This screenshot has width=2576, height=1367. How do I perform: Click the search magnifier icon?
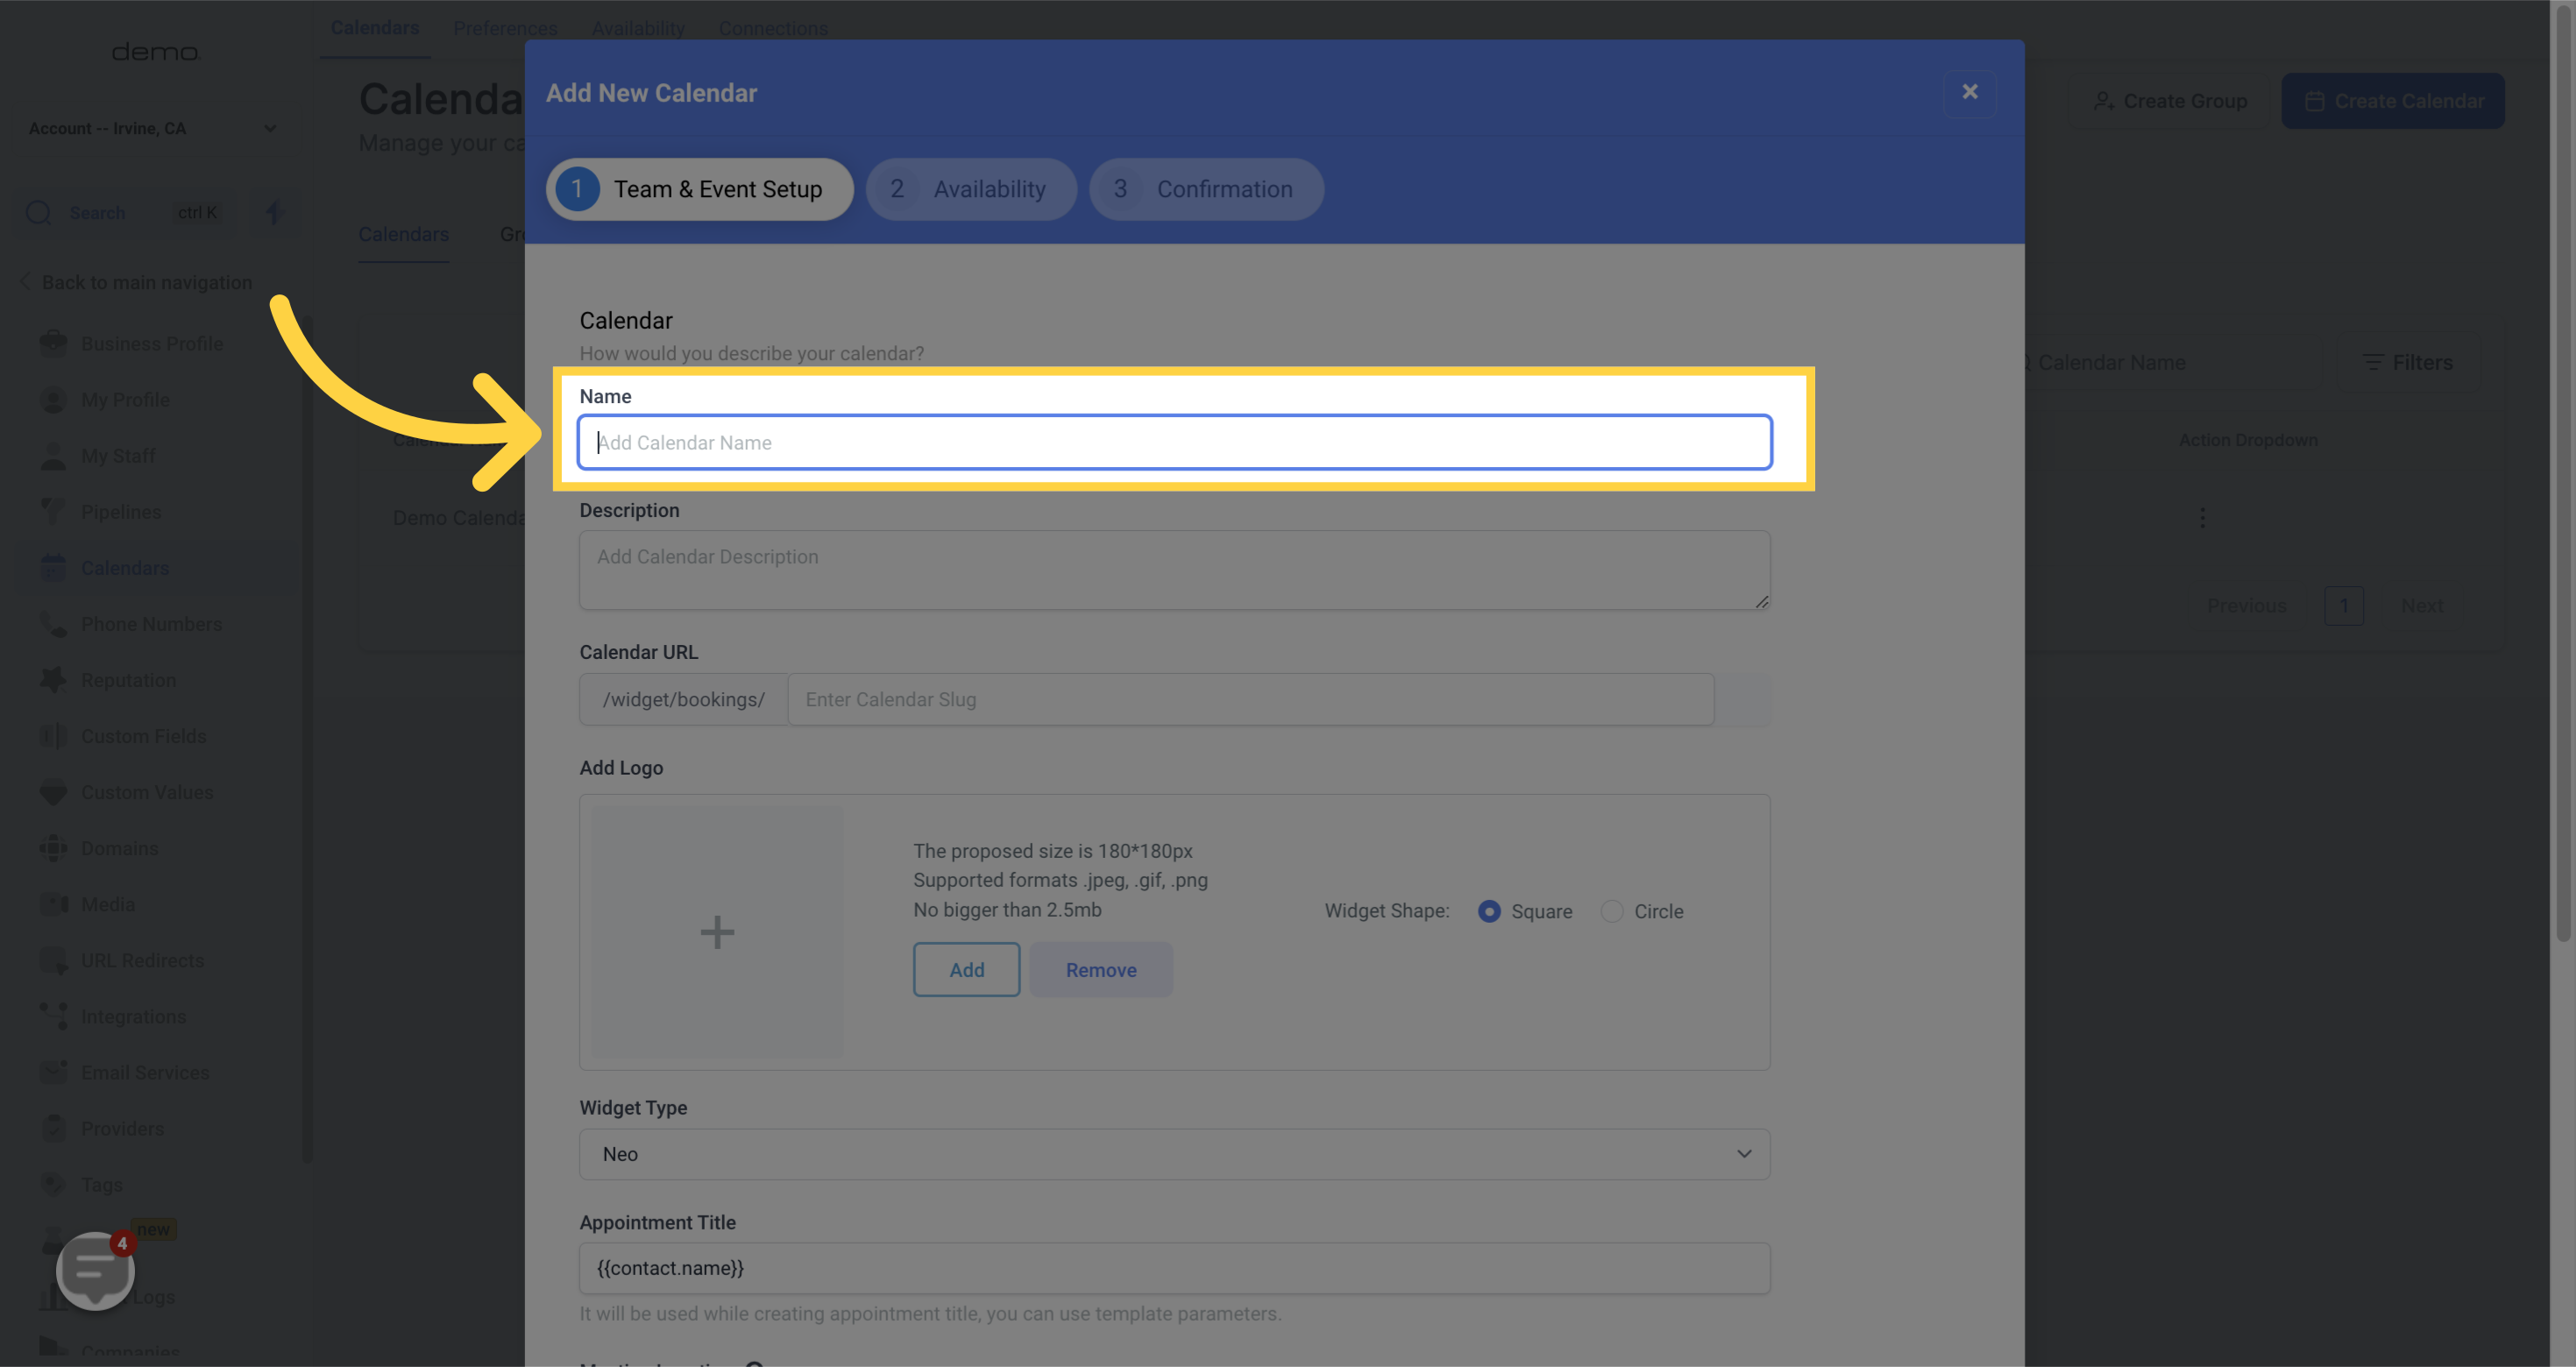(39, 213)
